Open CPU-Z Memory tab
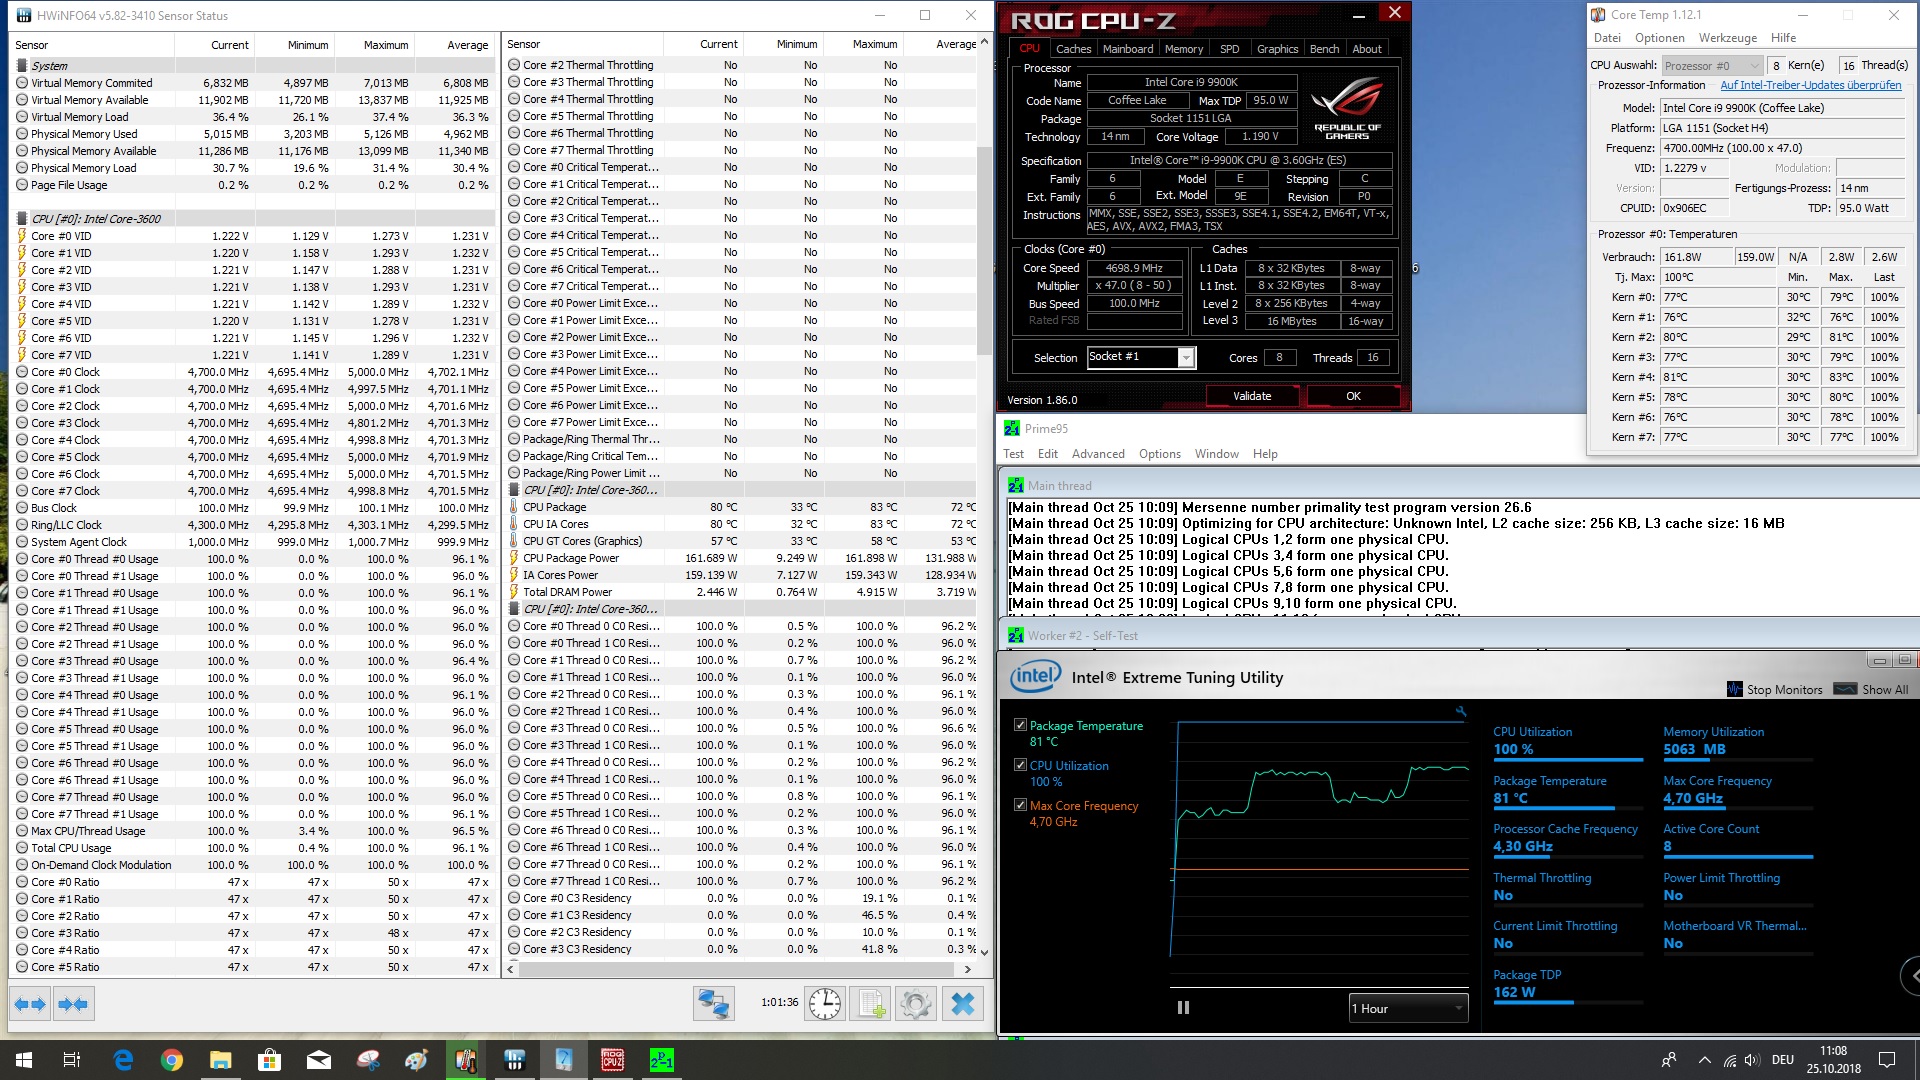The image size is (1920, 1080). coord(1184,49)
